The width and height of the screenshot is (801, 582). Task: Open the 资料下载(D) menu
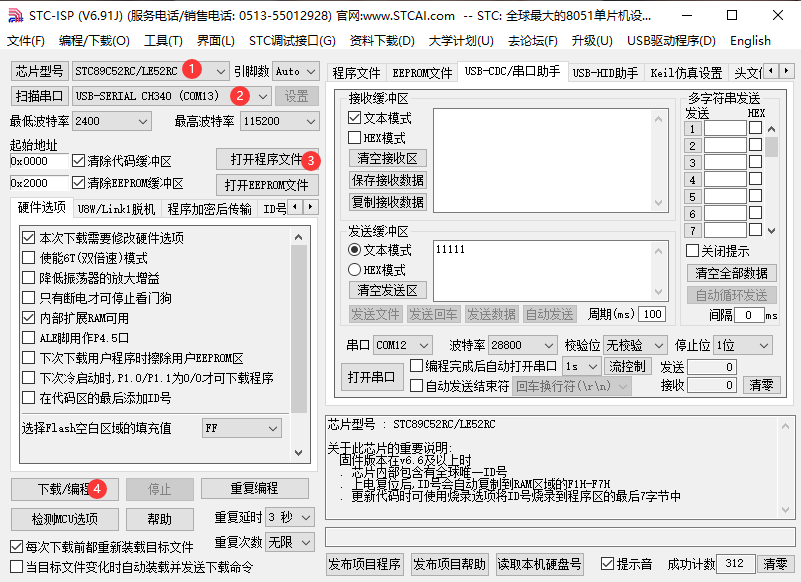382,41
